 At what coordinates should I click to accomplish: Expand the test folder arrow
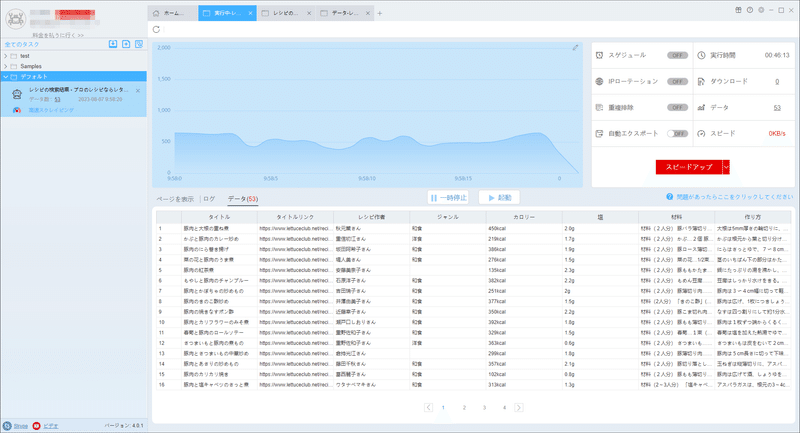pos(6,56)
